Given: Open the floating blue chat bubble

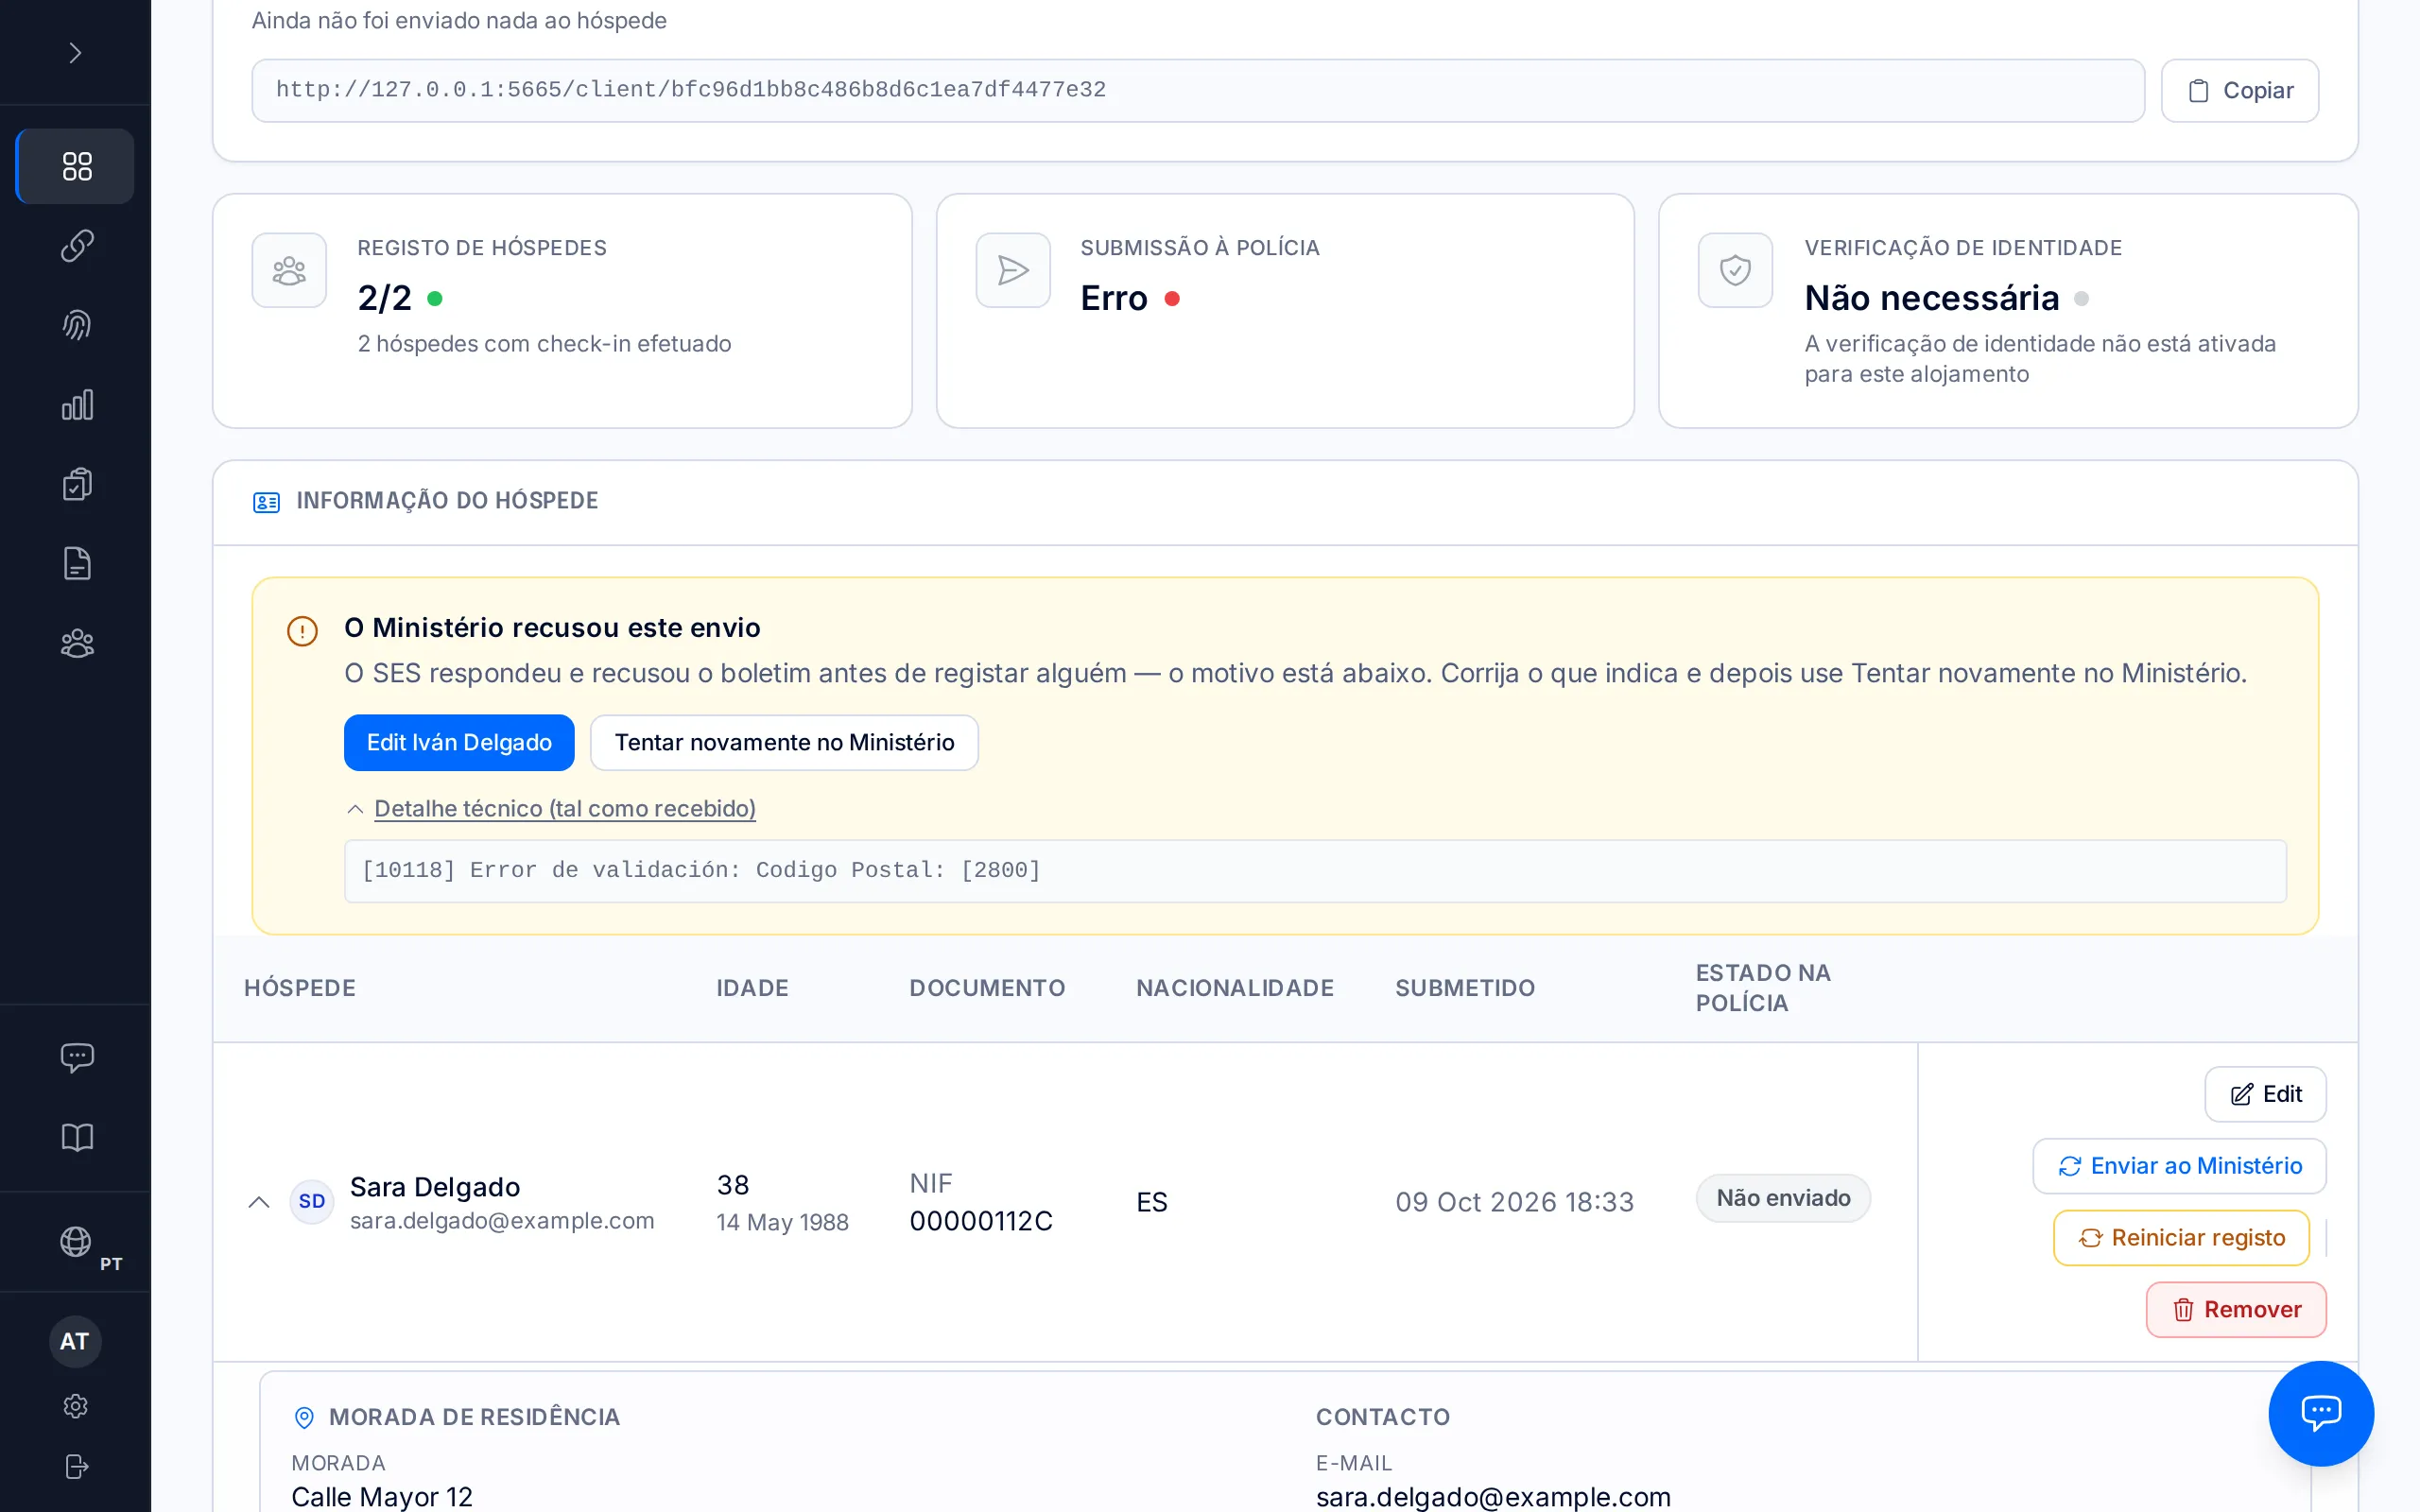Looking at the screenshot, I should click(2320, 1412).
